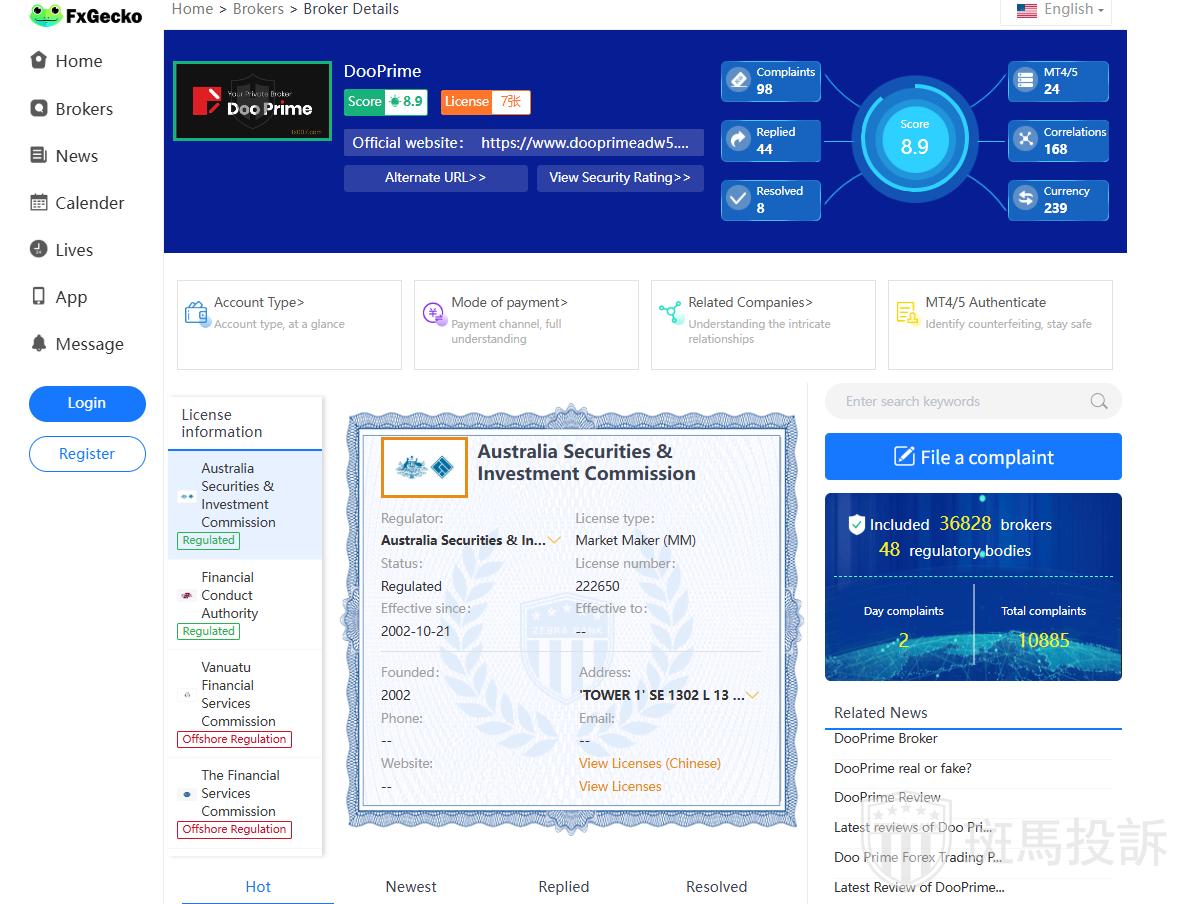Open the Account Type wallet icon
The image size is (1186, 904).
[196, 313]
